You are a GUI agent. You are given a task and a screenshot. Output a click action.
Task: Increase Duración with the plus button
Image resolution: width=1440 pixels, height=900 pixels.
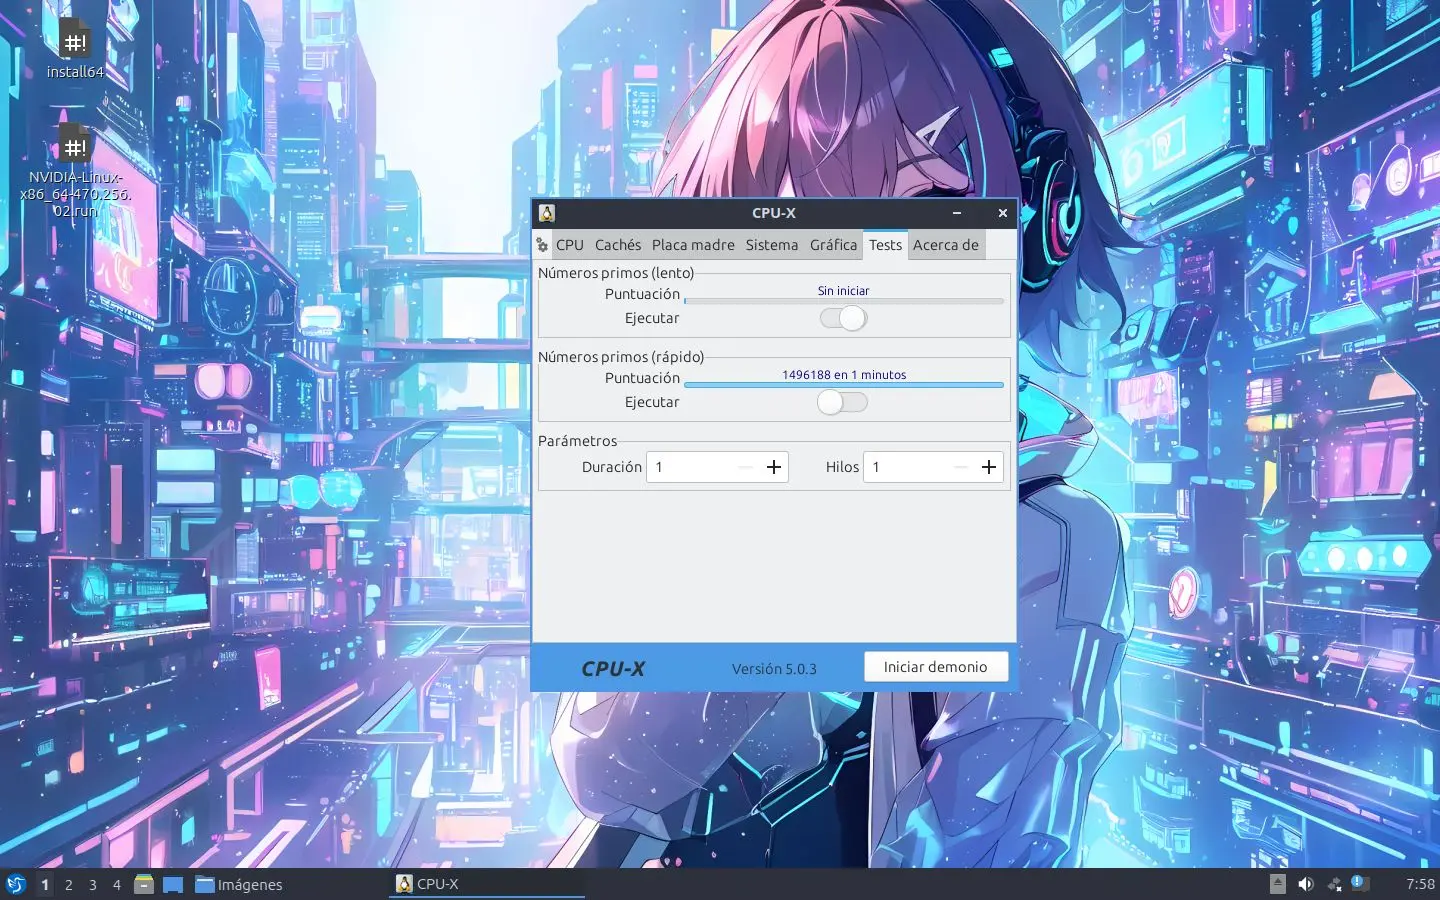click(x=774, y=467)
